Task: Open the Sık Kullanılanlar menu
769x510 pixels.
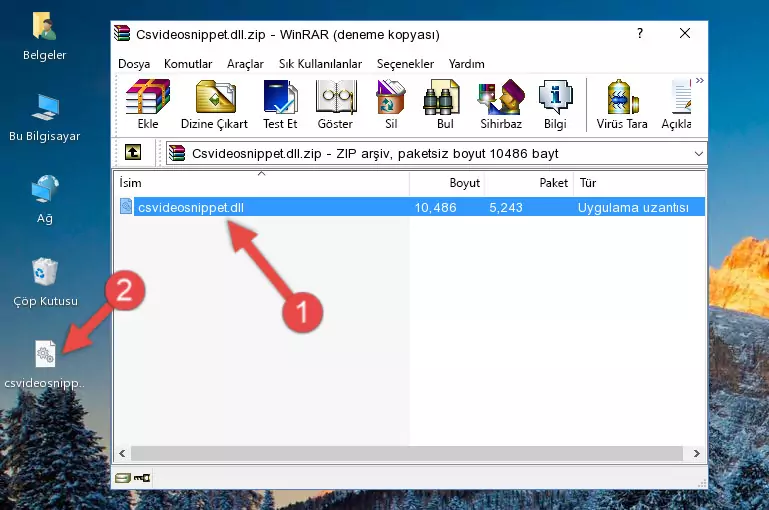Action: click(320, 64)
